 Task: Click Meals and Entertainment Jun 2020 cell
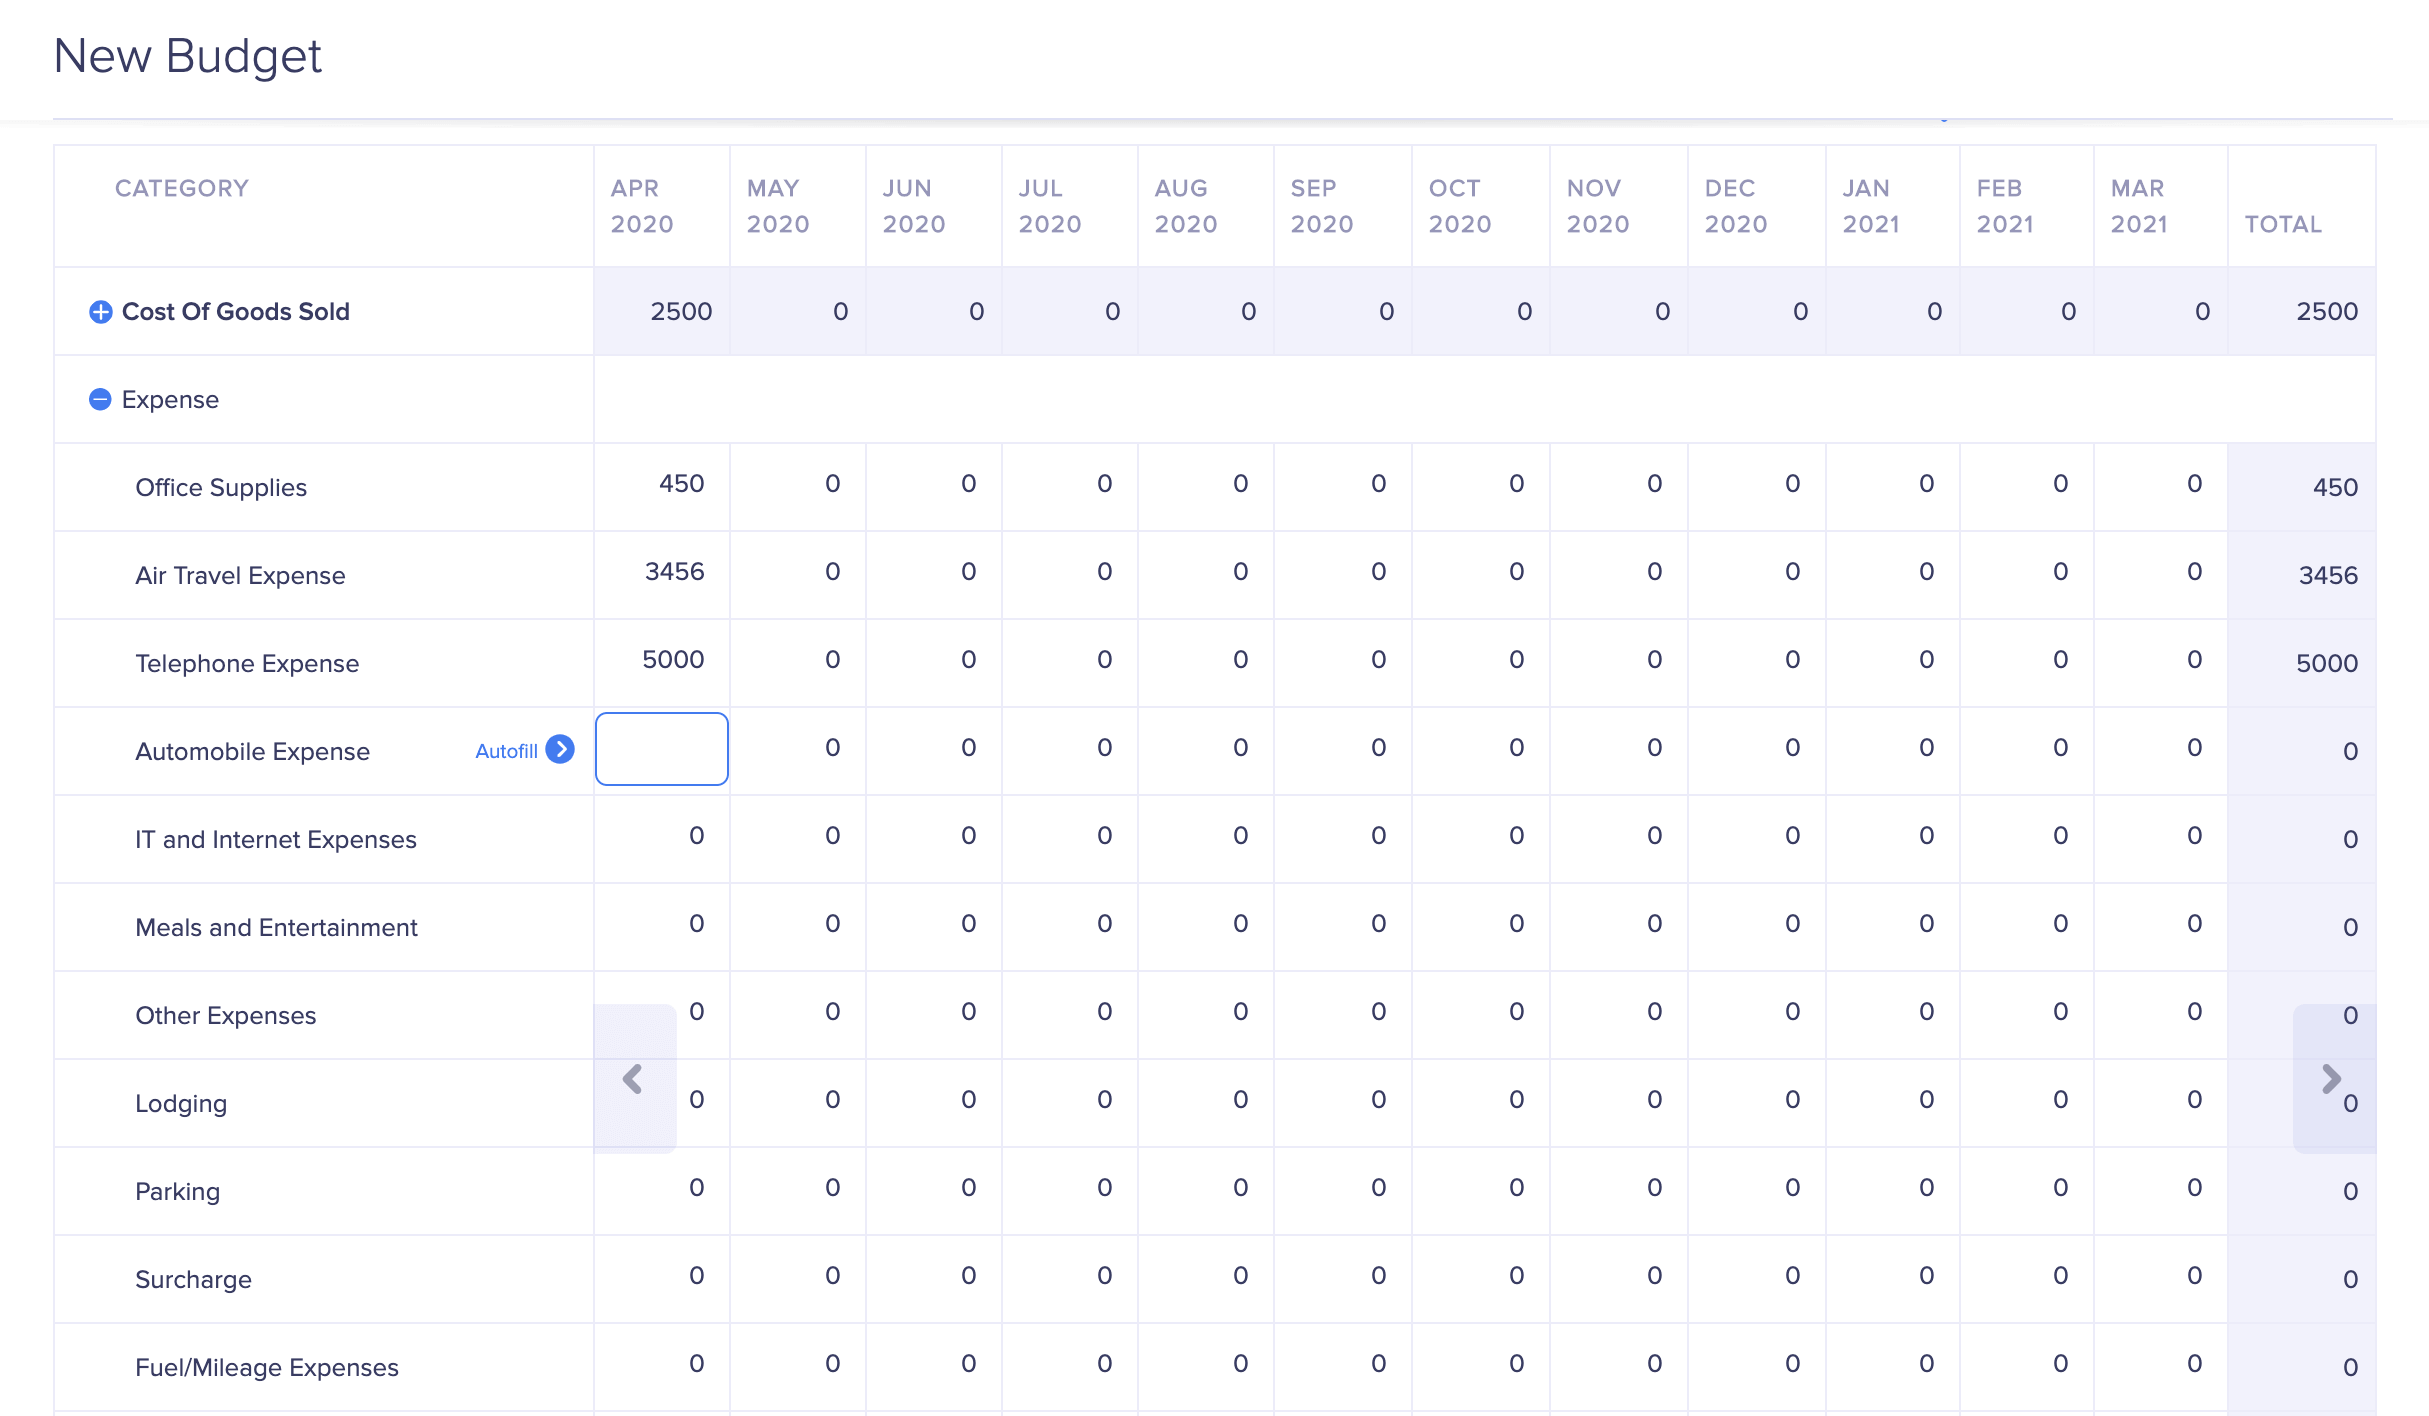[934, 925]
